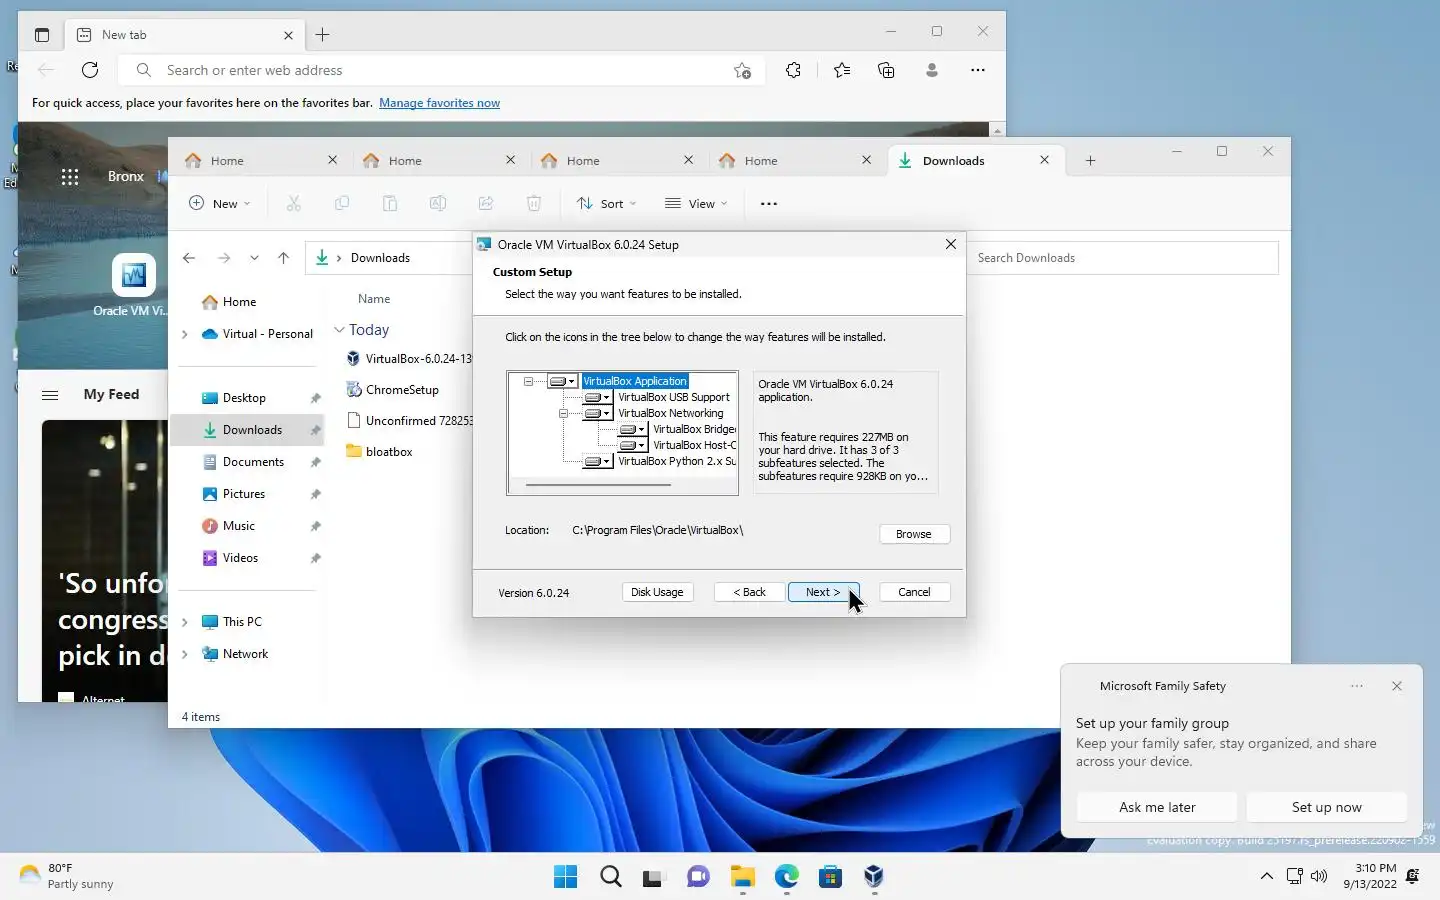Viewport: 1440px width, 900px height.
Task: Expand Network in navigation pane
Action: pyautogui.click(x=184, y=654)
